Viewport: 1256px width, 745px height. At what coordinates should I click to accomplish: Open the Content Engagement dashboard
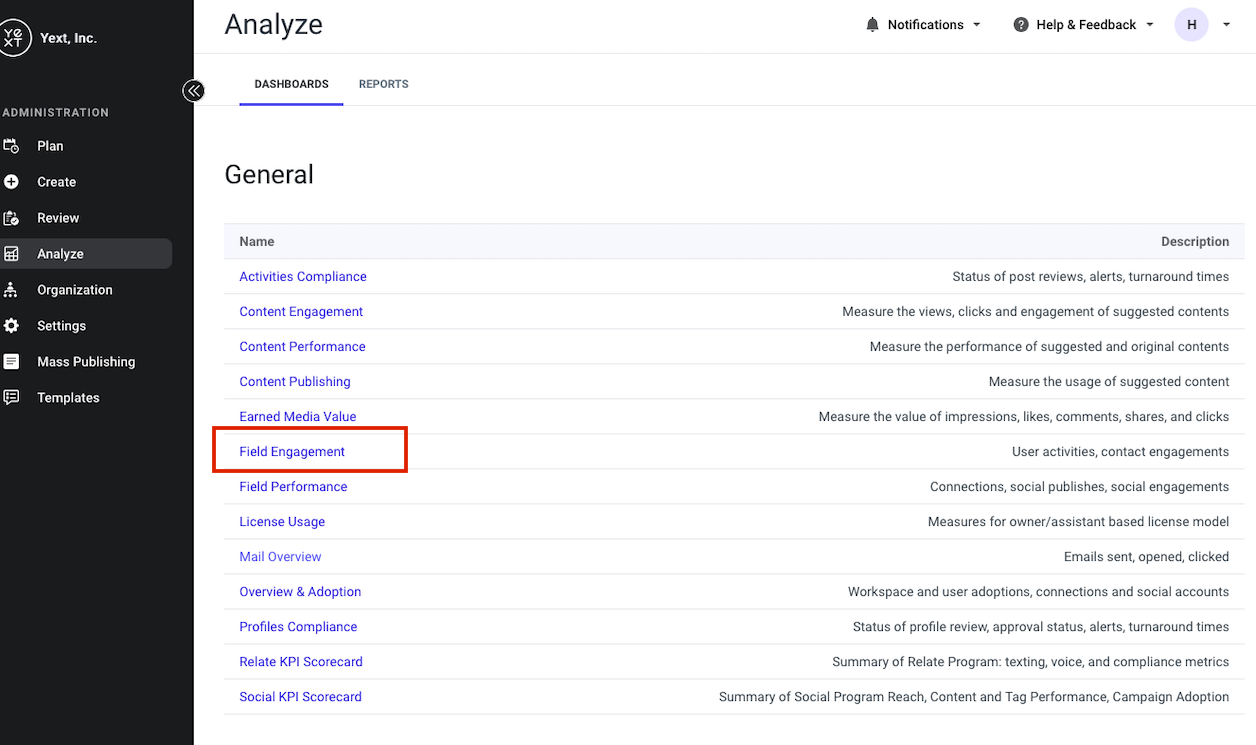click(301, 312)
